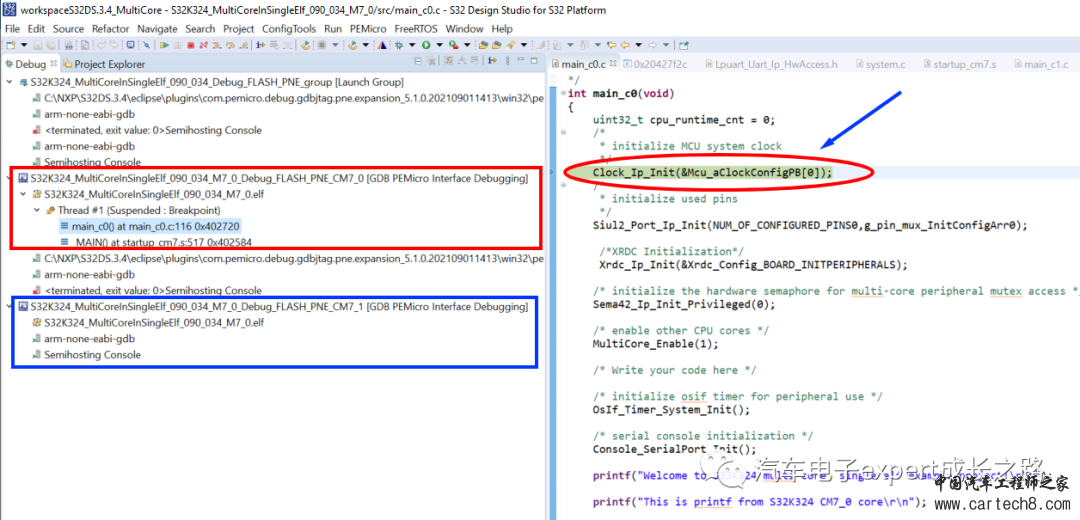This screenshot has width=1080, height=520.
Task: Click the Save All toolbar icon
Action: click(51, 45)
